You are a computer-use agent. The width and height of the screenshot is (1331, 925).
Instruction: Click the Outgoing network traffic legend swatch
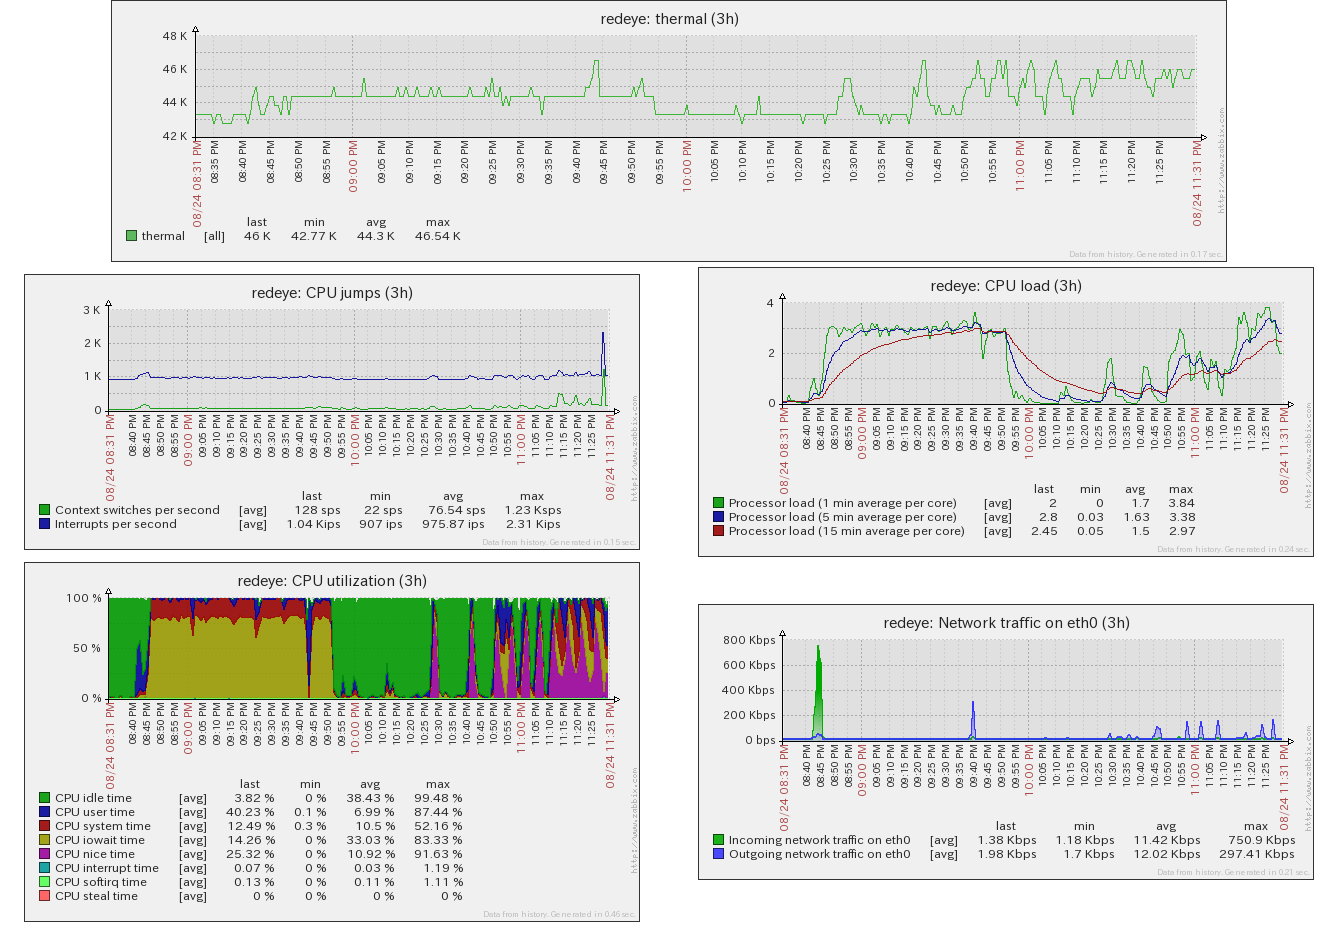(x=718, y=854)
